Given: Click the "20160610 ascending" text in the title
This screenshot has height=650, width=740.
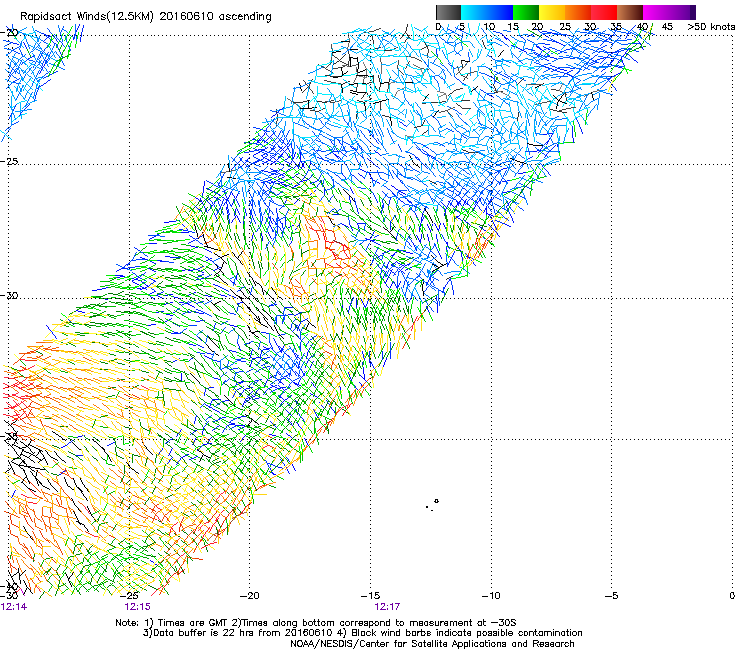Looking at the screenshot, I should (215, 17).
